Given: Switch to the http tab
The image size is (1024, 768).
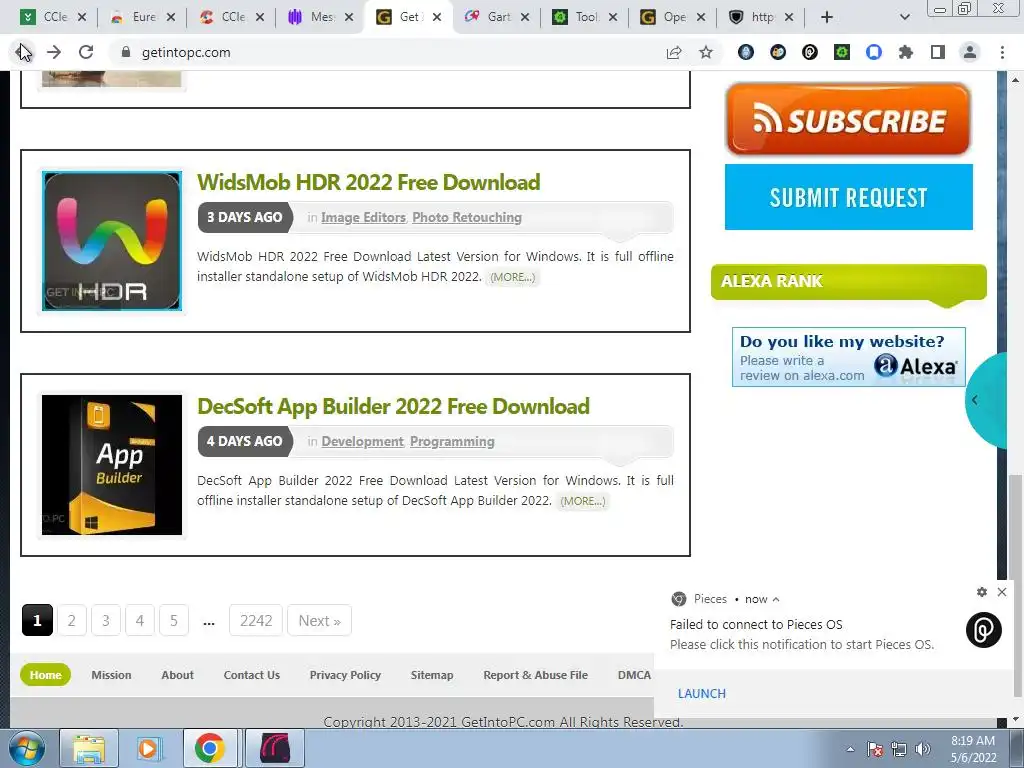Looking at the screenshot, I should click(762, 17).
